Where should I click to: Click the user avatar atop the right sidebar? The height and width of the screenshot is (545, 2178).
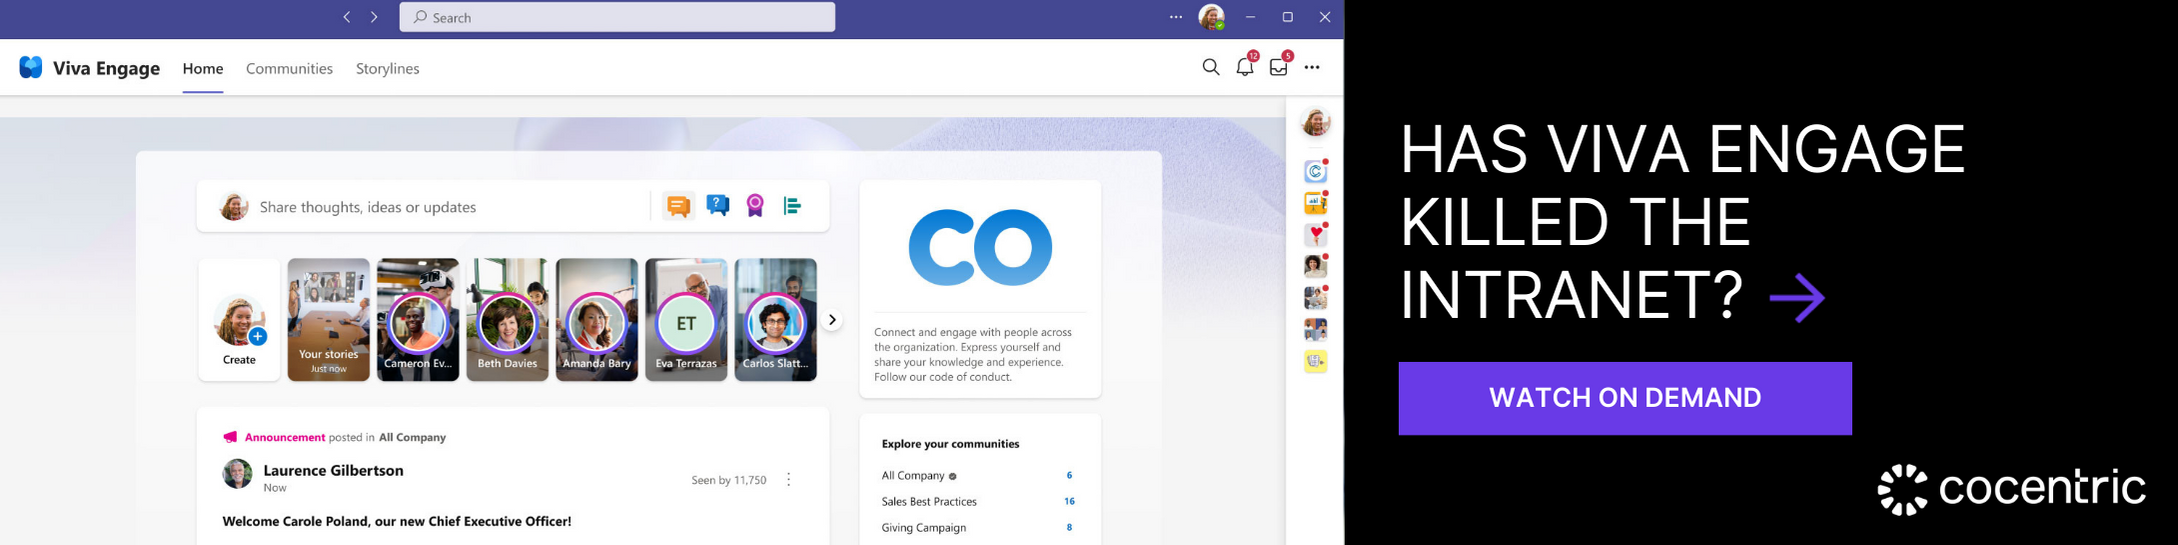tap(1315, 122)
